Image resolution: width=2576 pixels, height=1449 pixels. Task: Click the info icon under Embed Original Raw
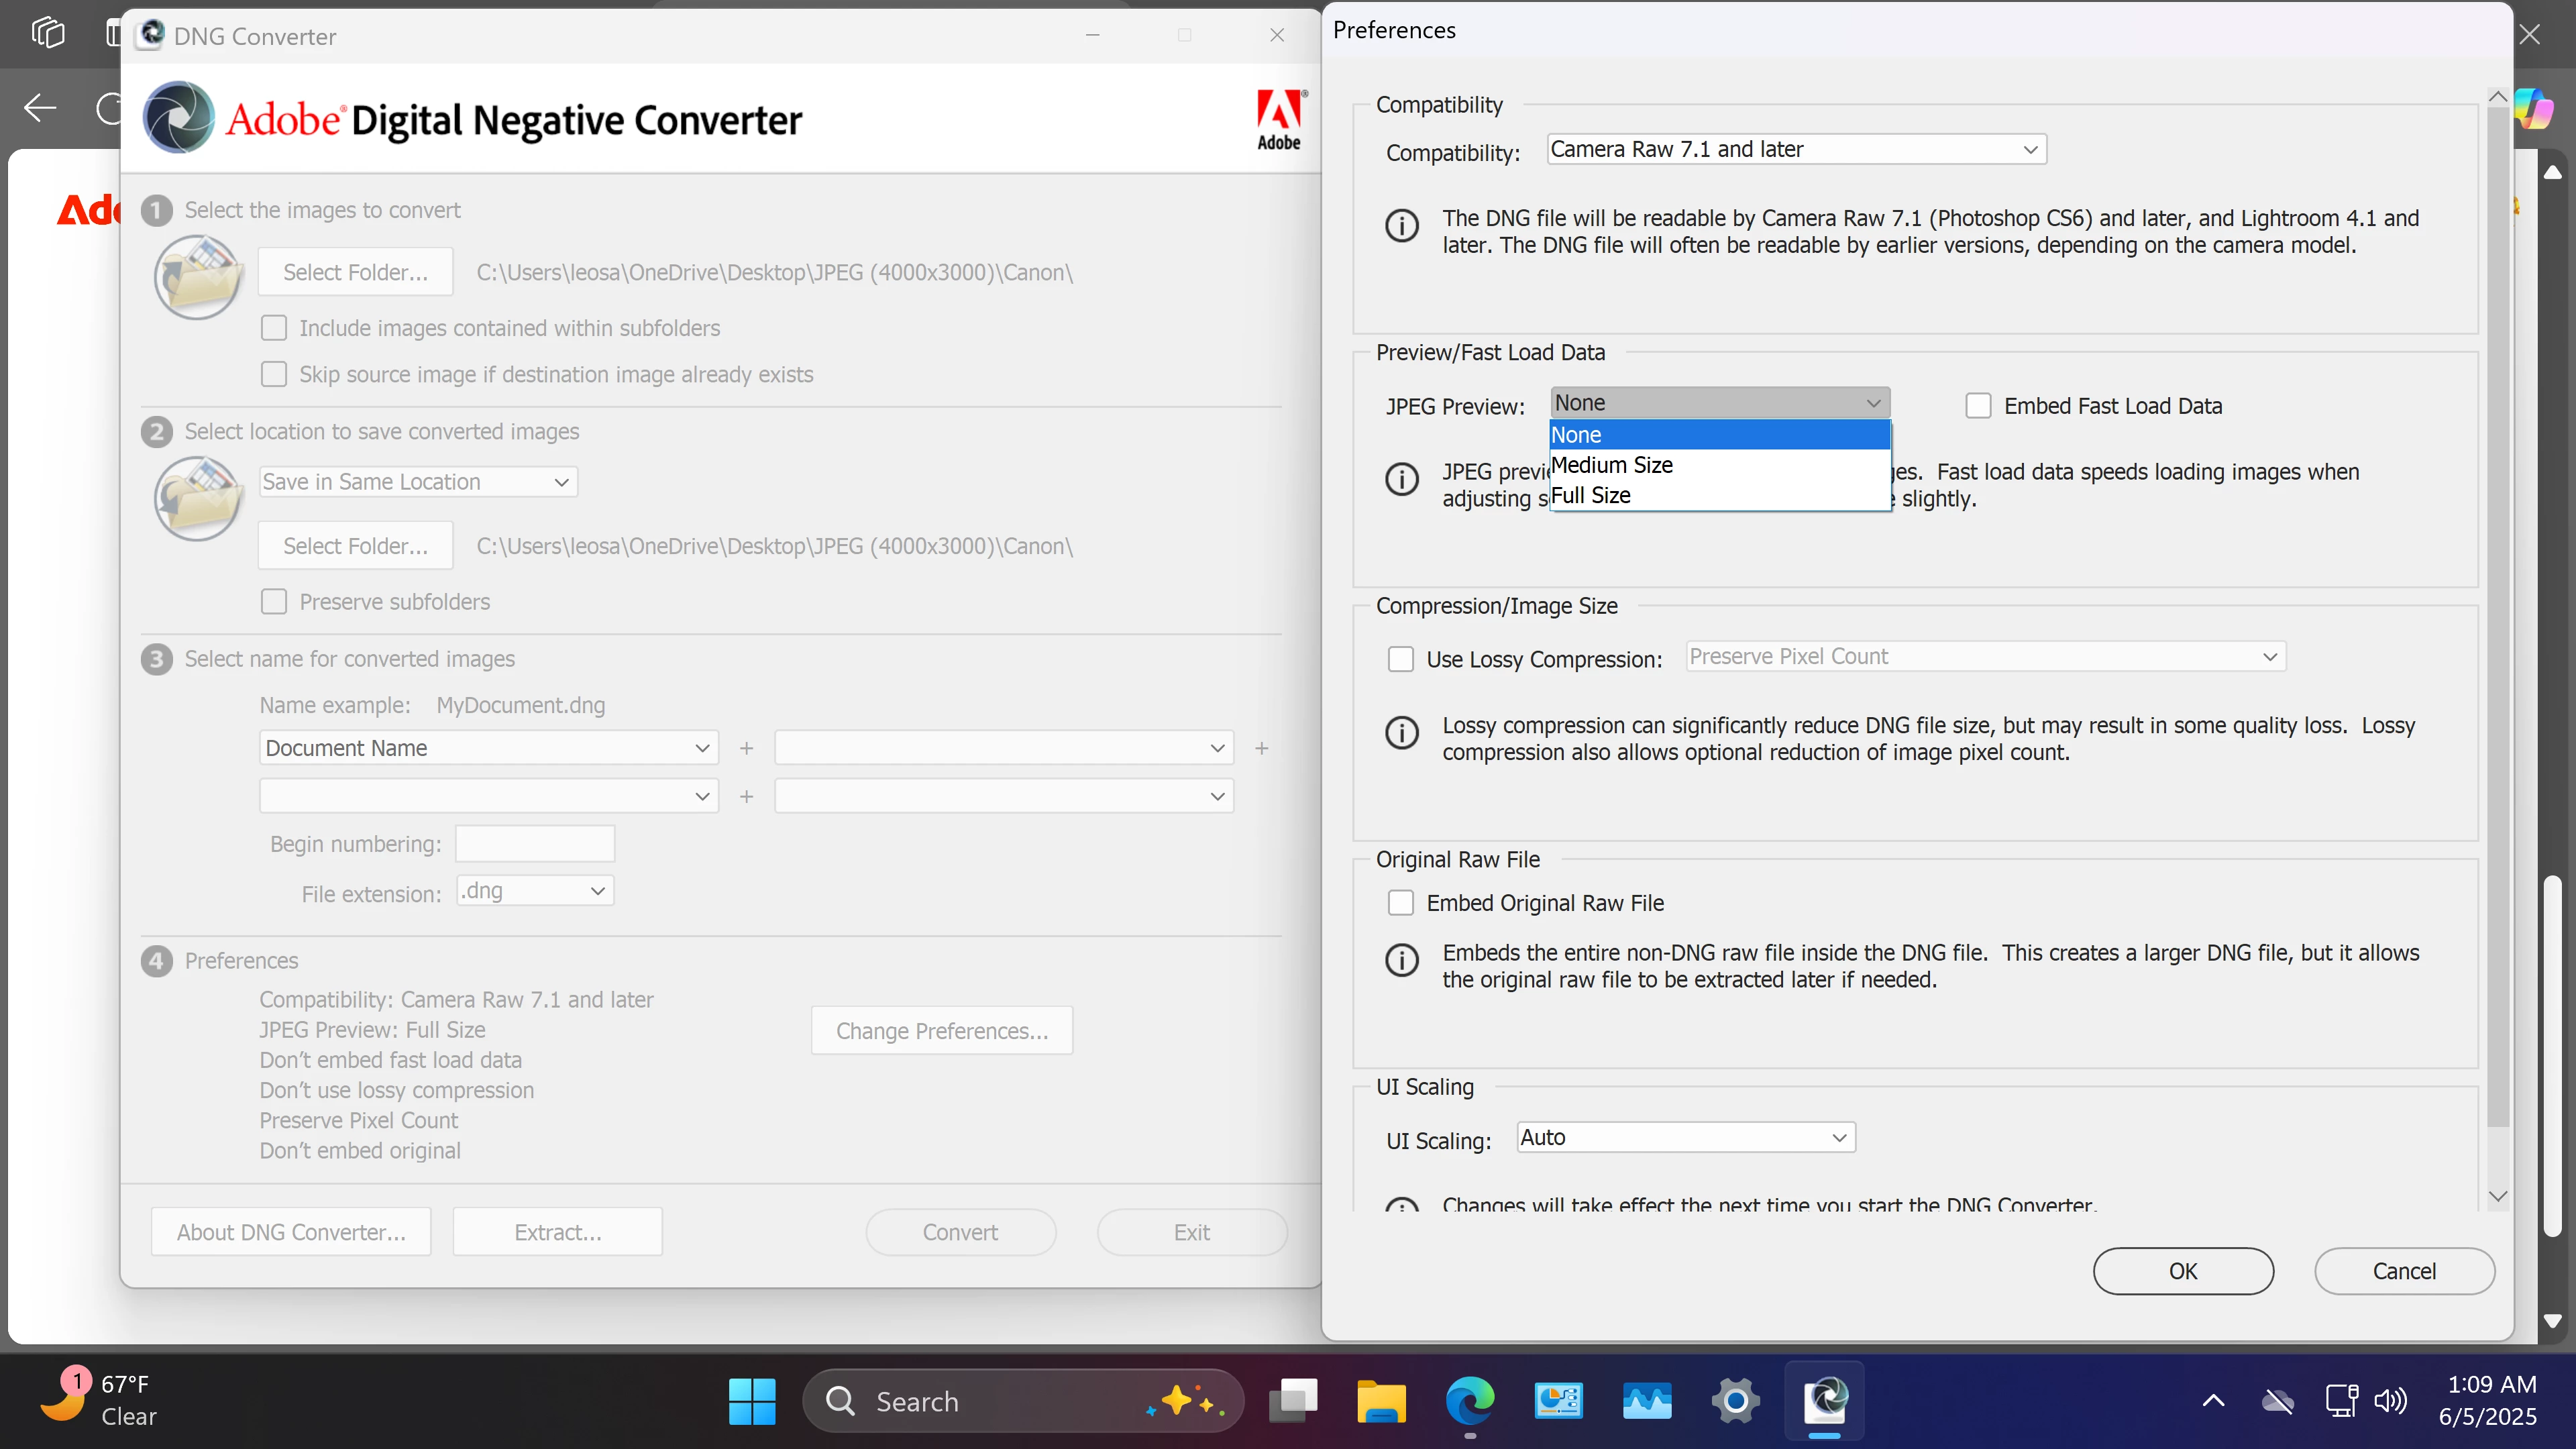point(1401,960)
